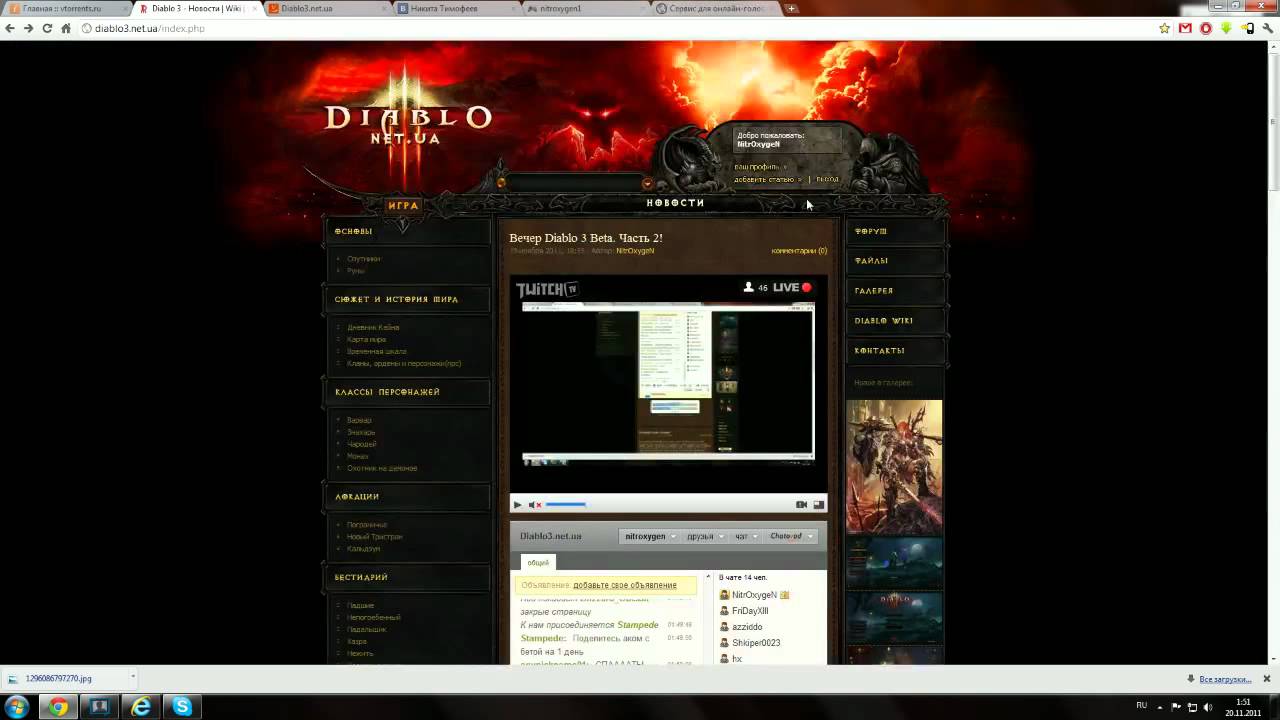Image resolution: width=1280 pixels, height=720 pixels.
Task: Open the чат dropdown menu
Action: coord(746,536)
